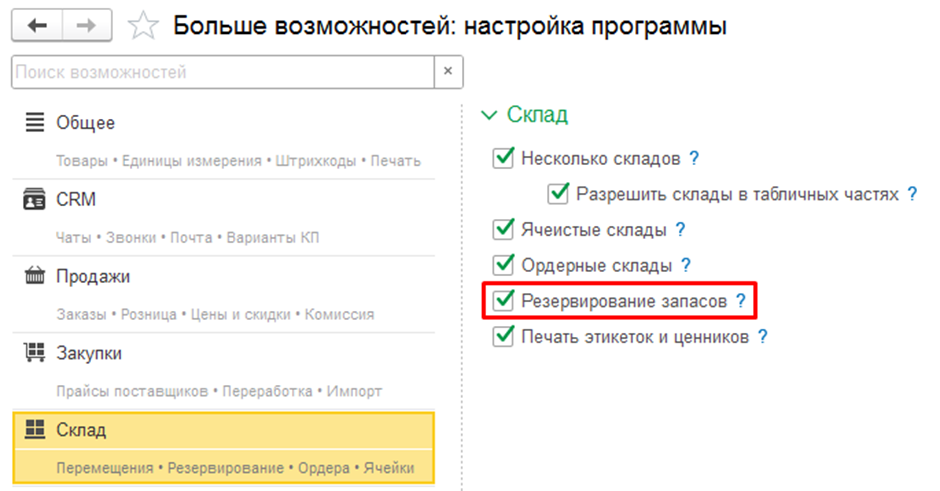Click the Ячеистые склады label
Image resolution: width=940 pixels, height=491 pixels.
[593, 230]
